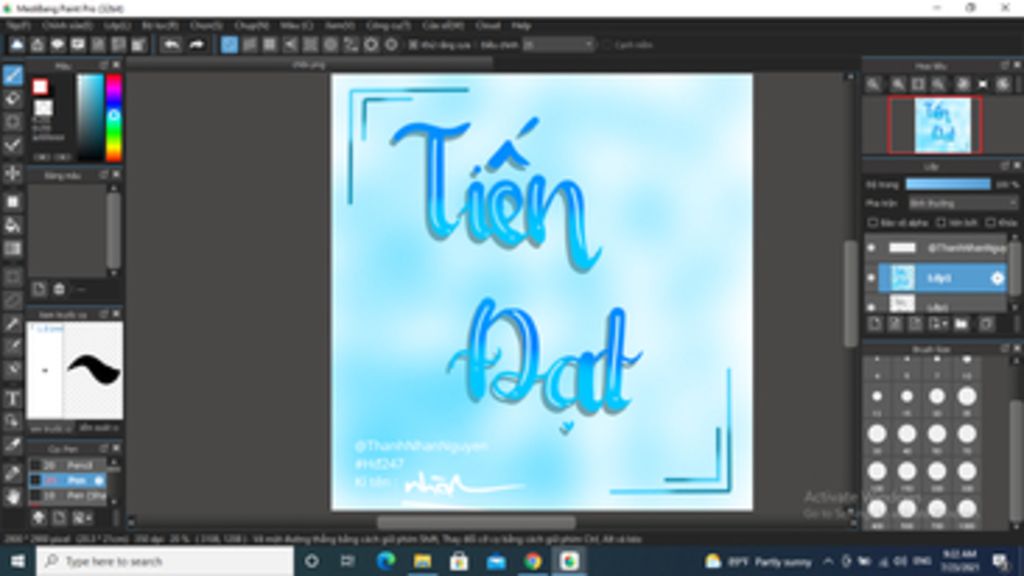
Task: Select the Brush tool in left toolbar
Action: (12, 75)
